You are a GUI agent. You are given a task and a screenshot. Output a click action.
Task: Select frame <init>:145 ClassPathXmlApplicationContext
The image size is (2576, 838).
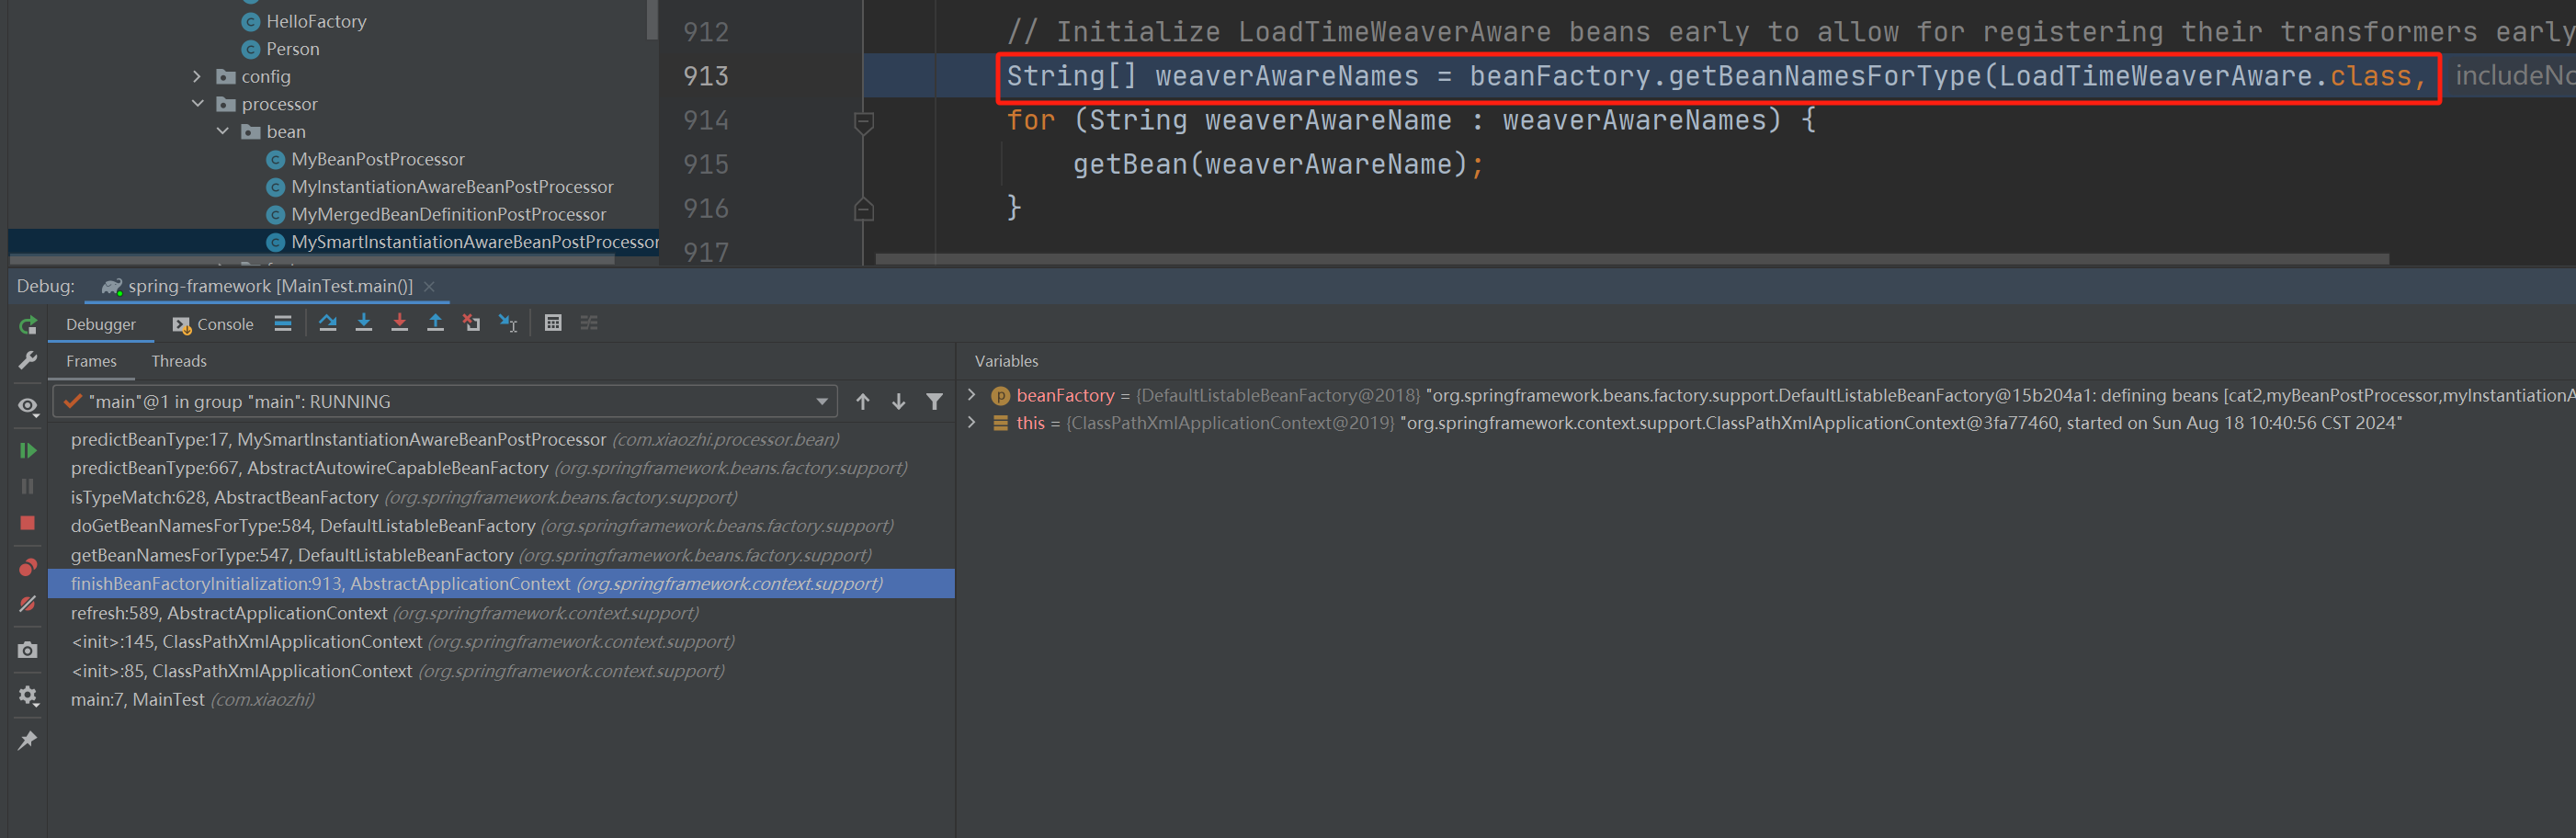pos(501,642)
